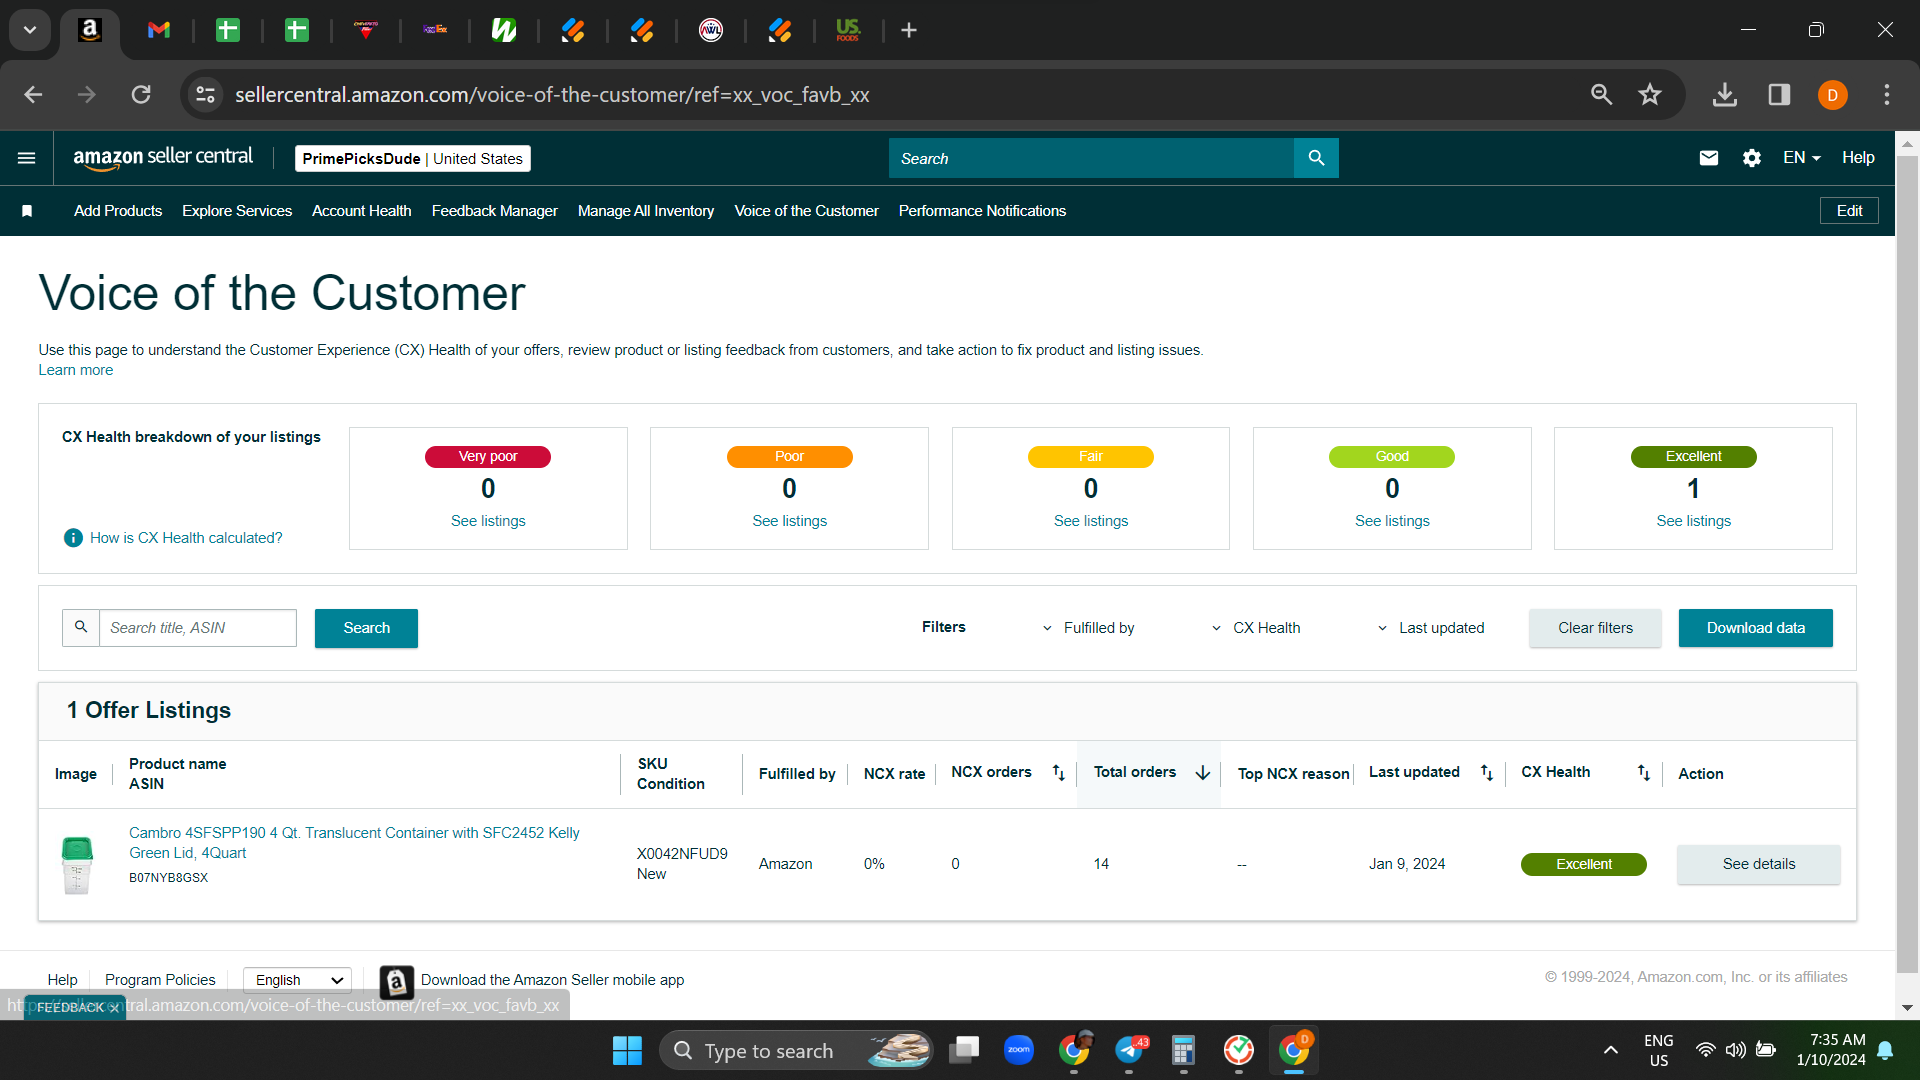
Task: Open Zoom from the taskbar
Action: 1019,1050
